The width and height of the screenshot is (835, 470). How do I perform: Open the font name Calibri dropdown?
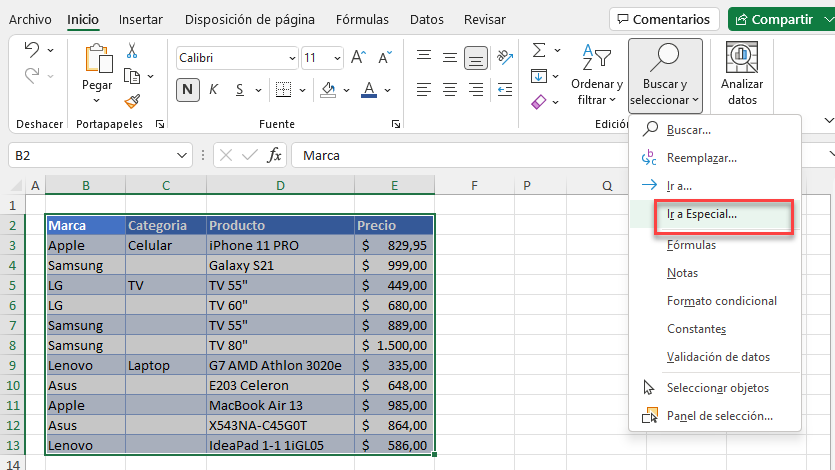pyautogui.click(x=292, y=58)
